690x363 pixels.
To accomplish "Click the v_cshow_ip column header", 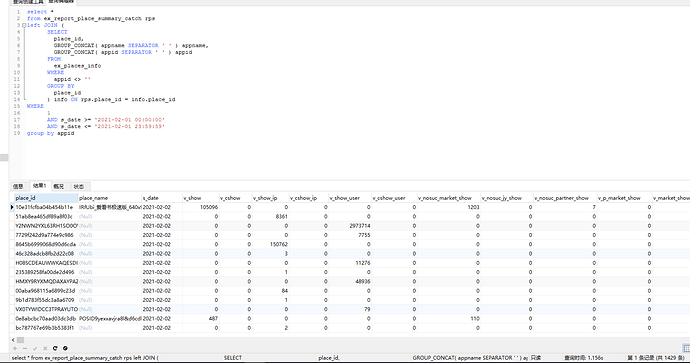I will pos(308,198).
